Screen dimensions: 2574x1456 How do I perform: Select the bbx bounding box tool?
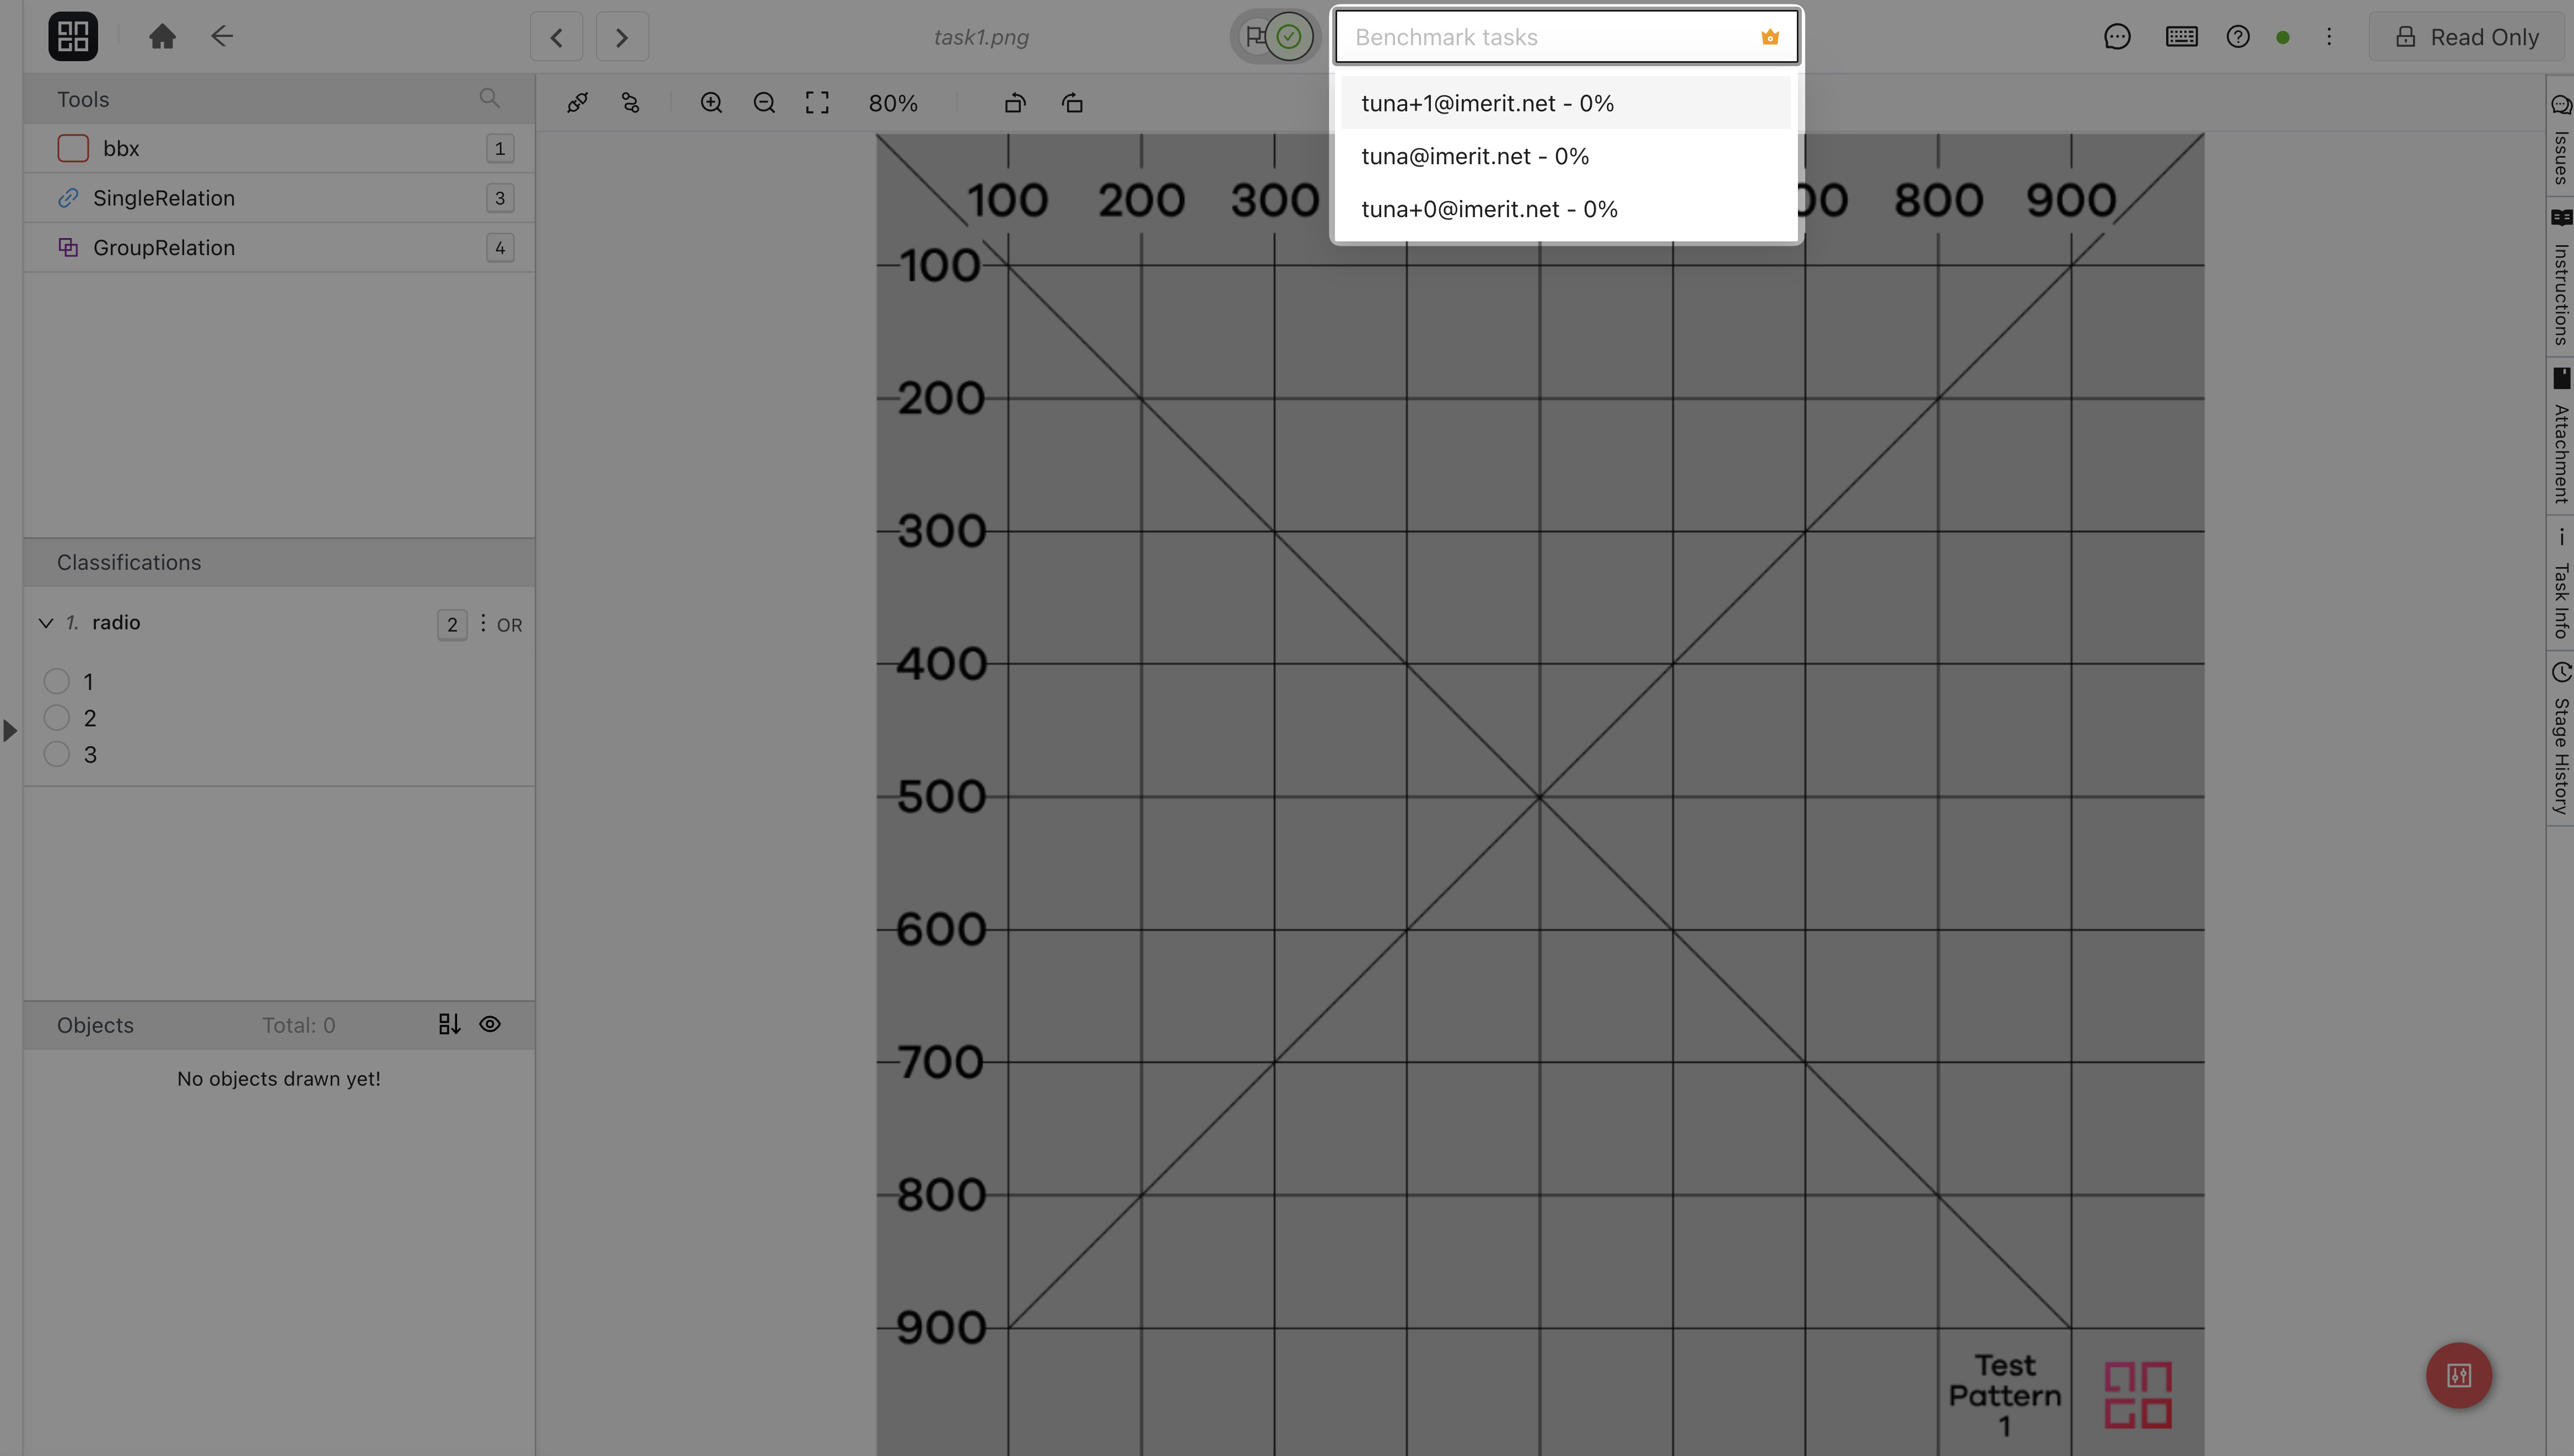click(x=120, y=148)
